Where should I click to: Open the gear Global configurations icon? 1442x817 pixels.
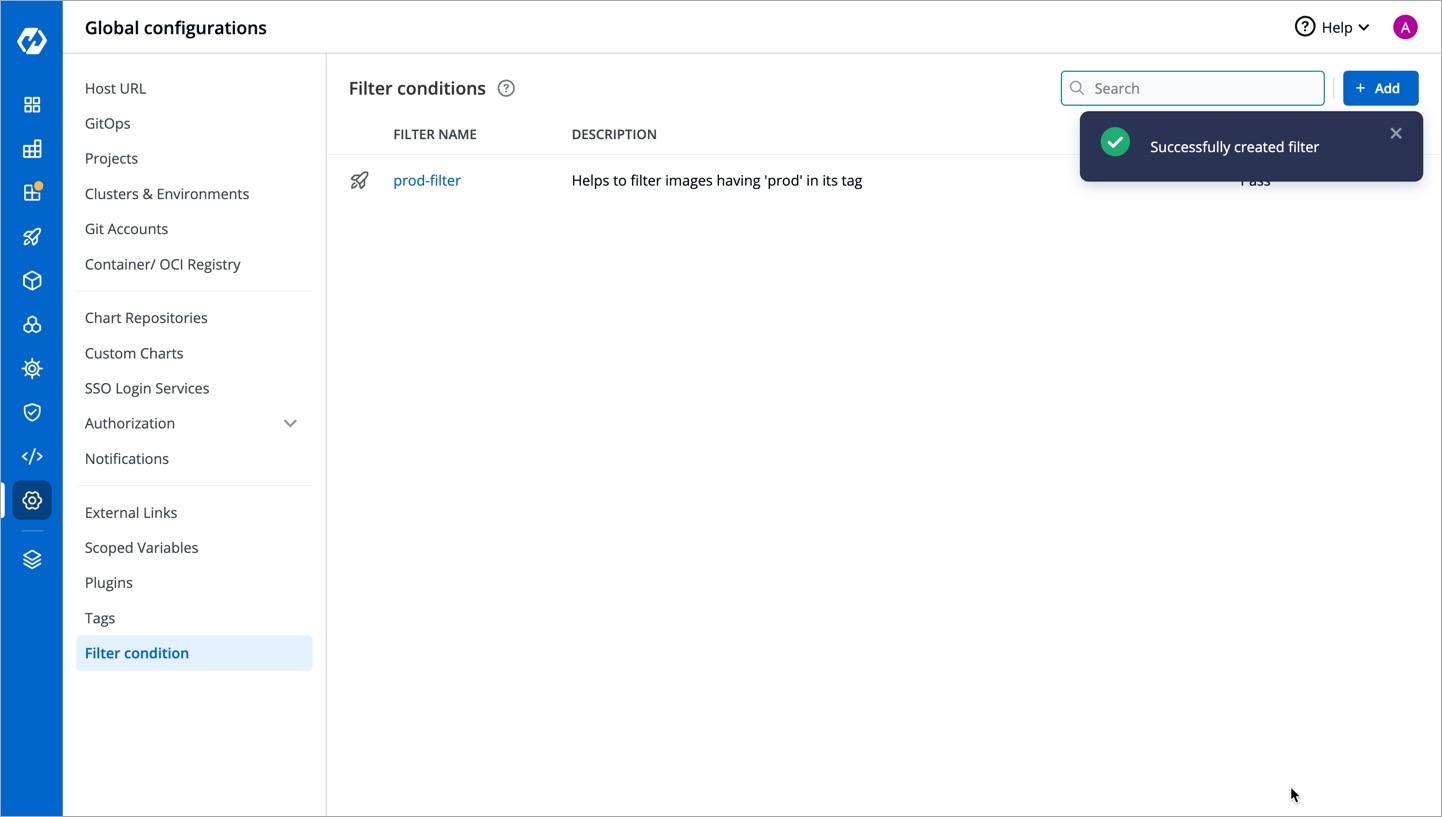[x=32, y=500]
